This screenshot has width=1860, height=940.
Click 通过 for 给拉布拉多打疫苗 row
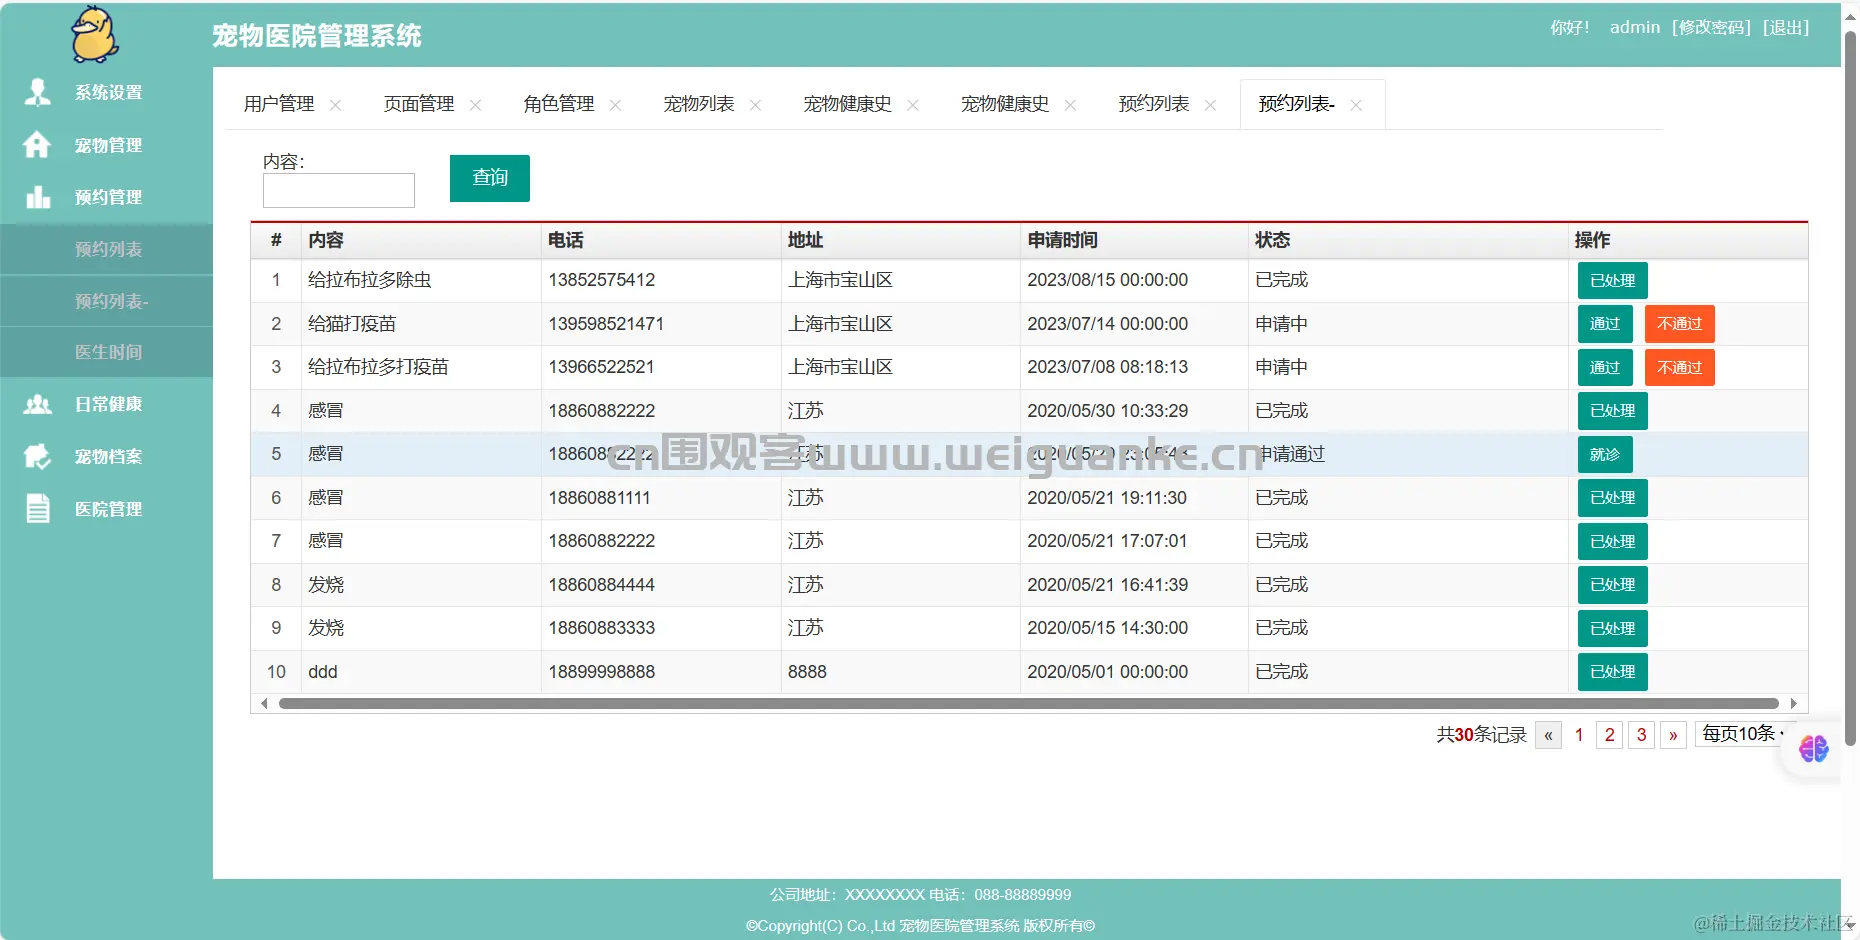click(x=1605, y=368)
